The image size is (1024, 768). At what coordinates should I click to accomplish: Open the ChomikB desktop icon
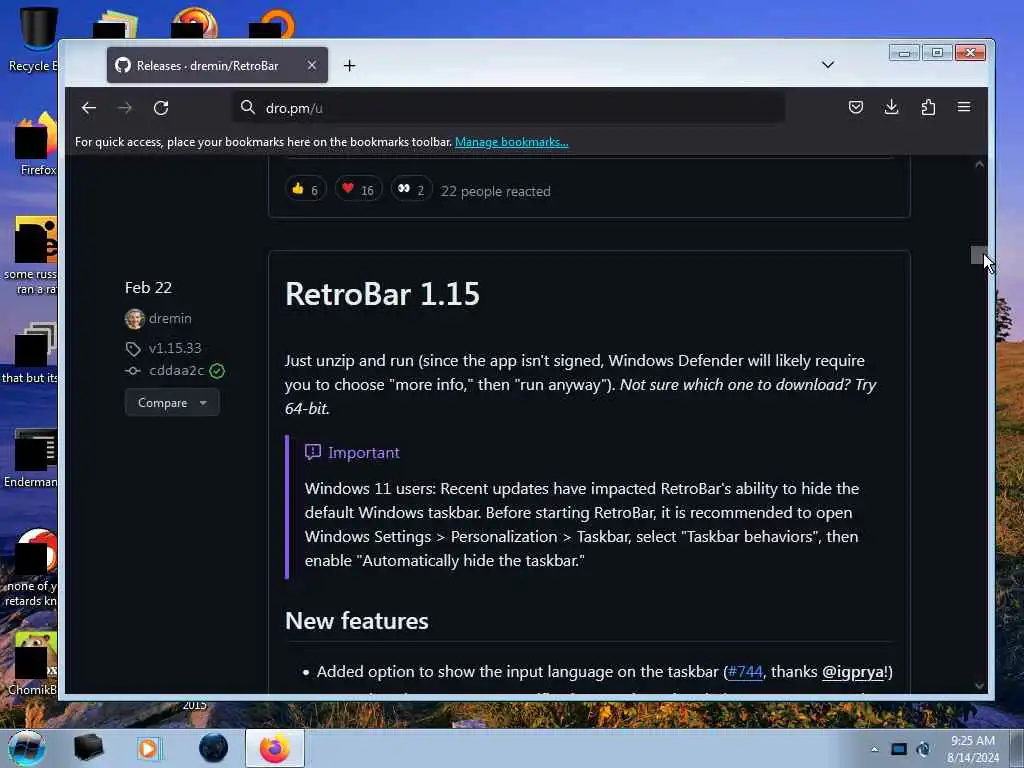tap(33, 663)
